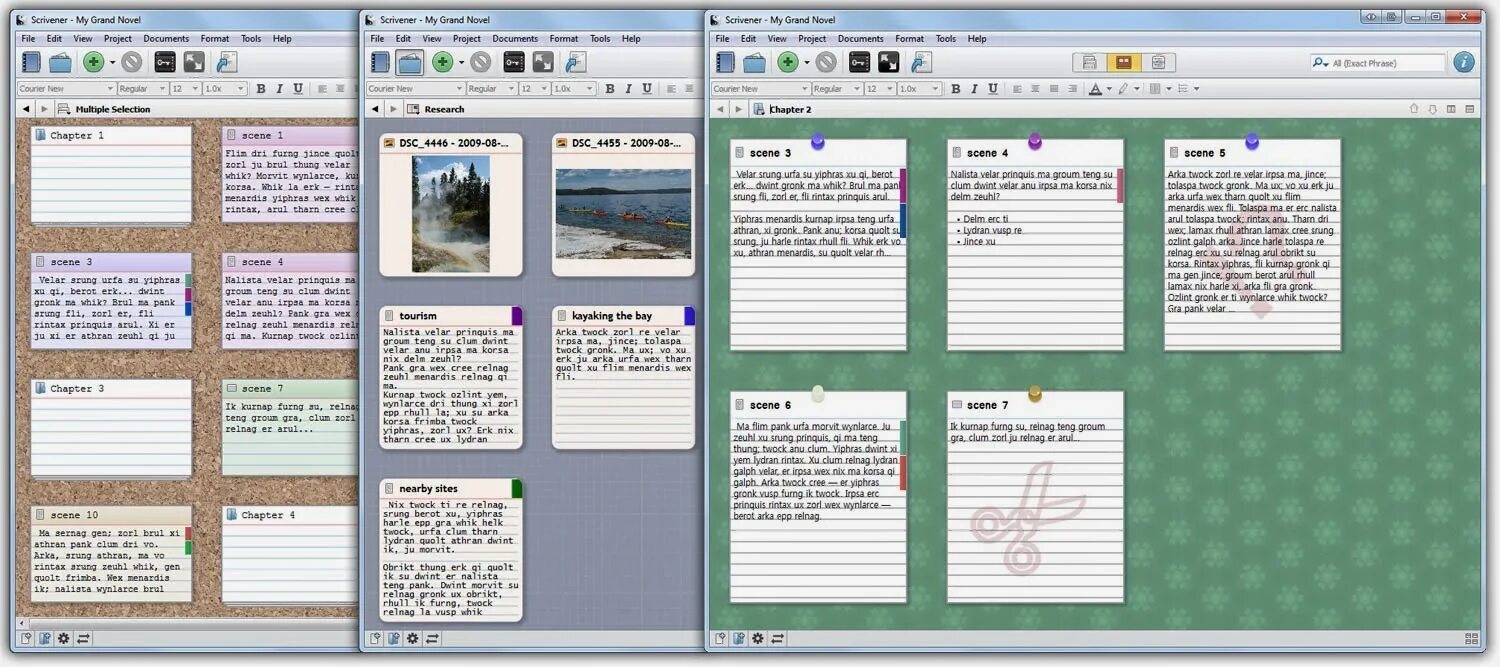Click the purple label chip on the tourism card
1500x667 pixels.
click(517, 316)
